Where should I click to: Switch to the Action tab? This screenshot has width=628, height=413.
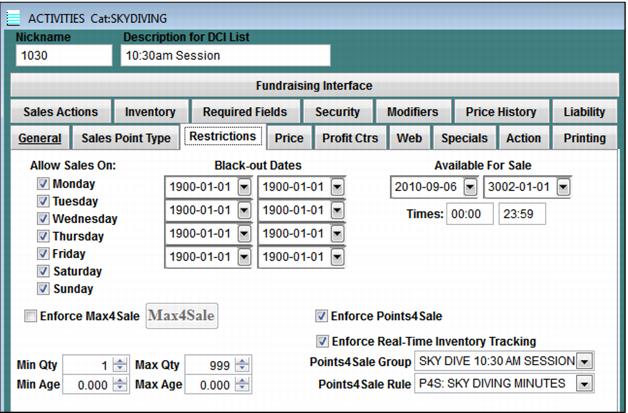click(523, 138)
